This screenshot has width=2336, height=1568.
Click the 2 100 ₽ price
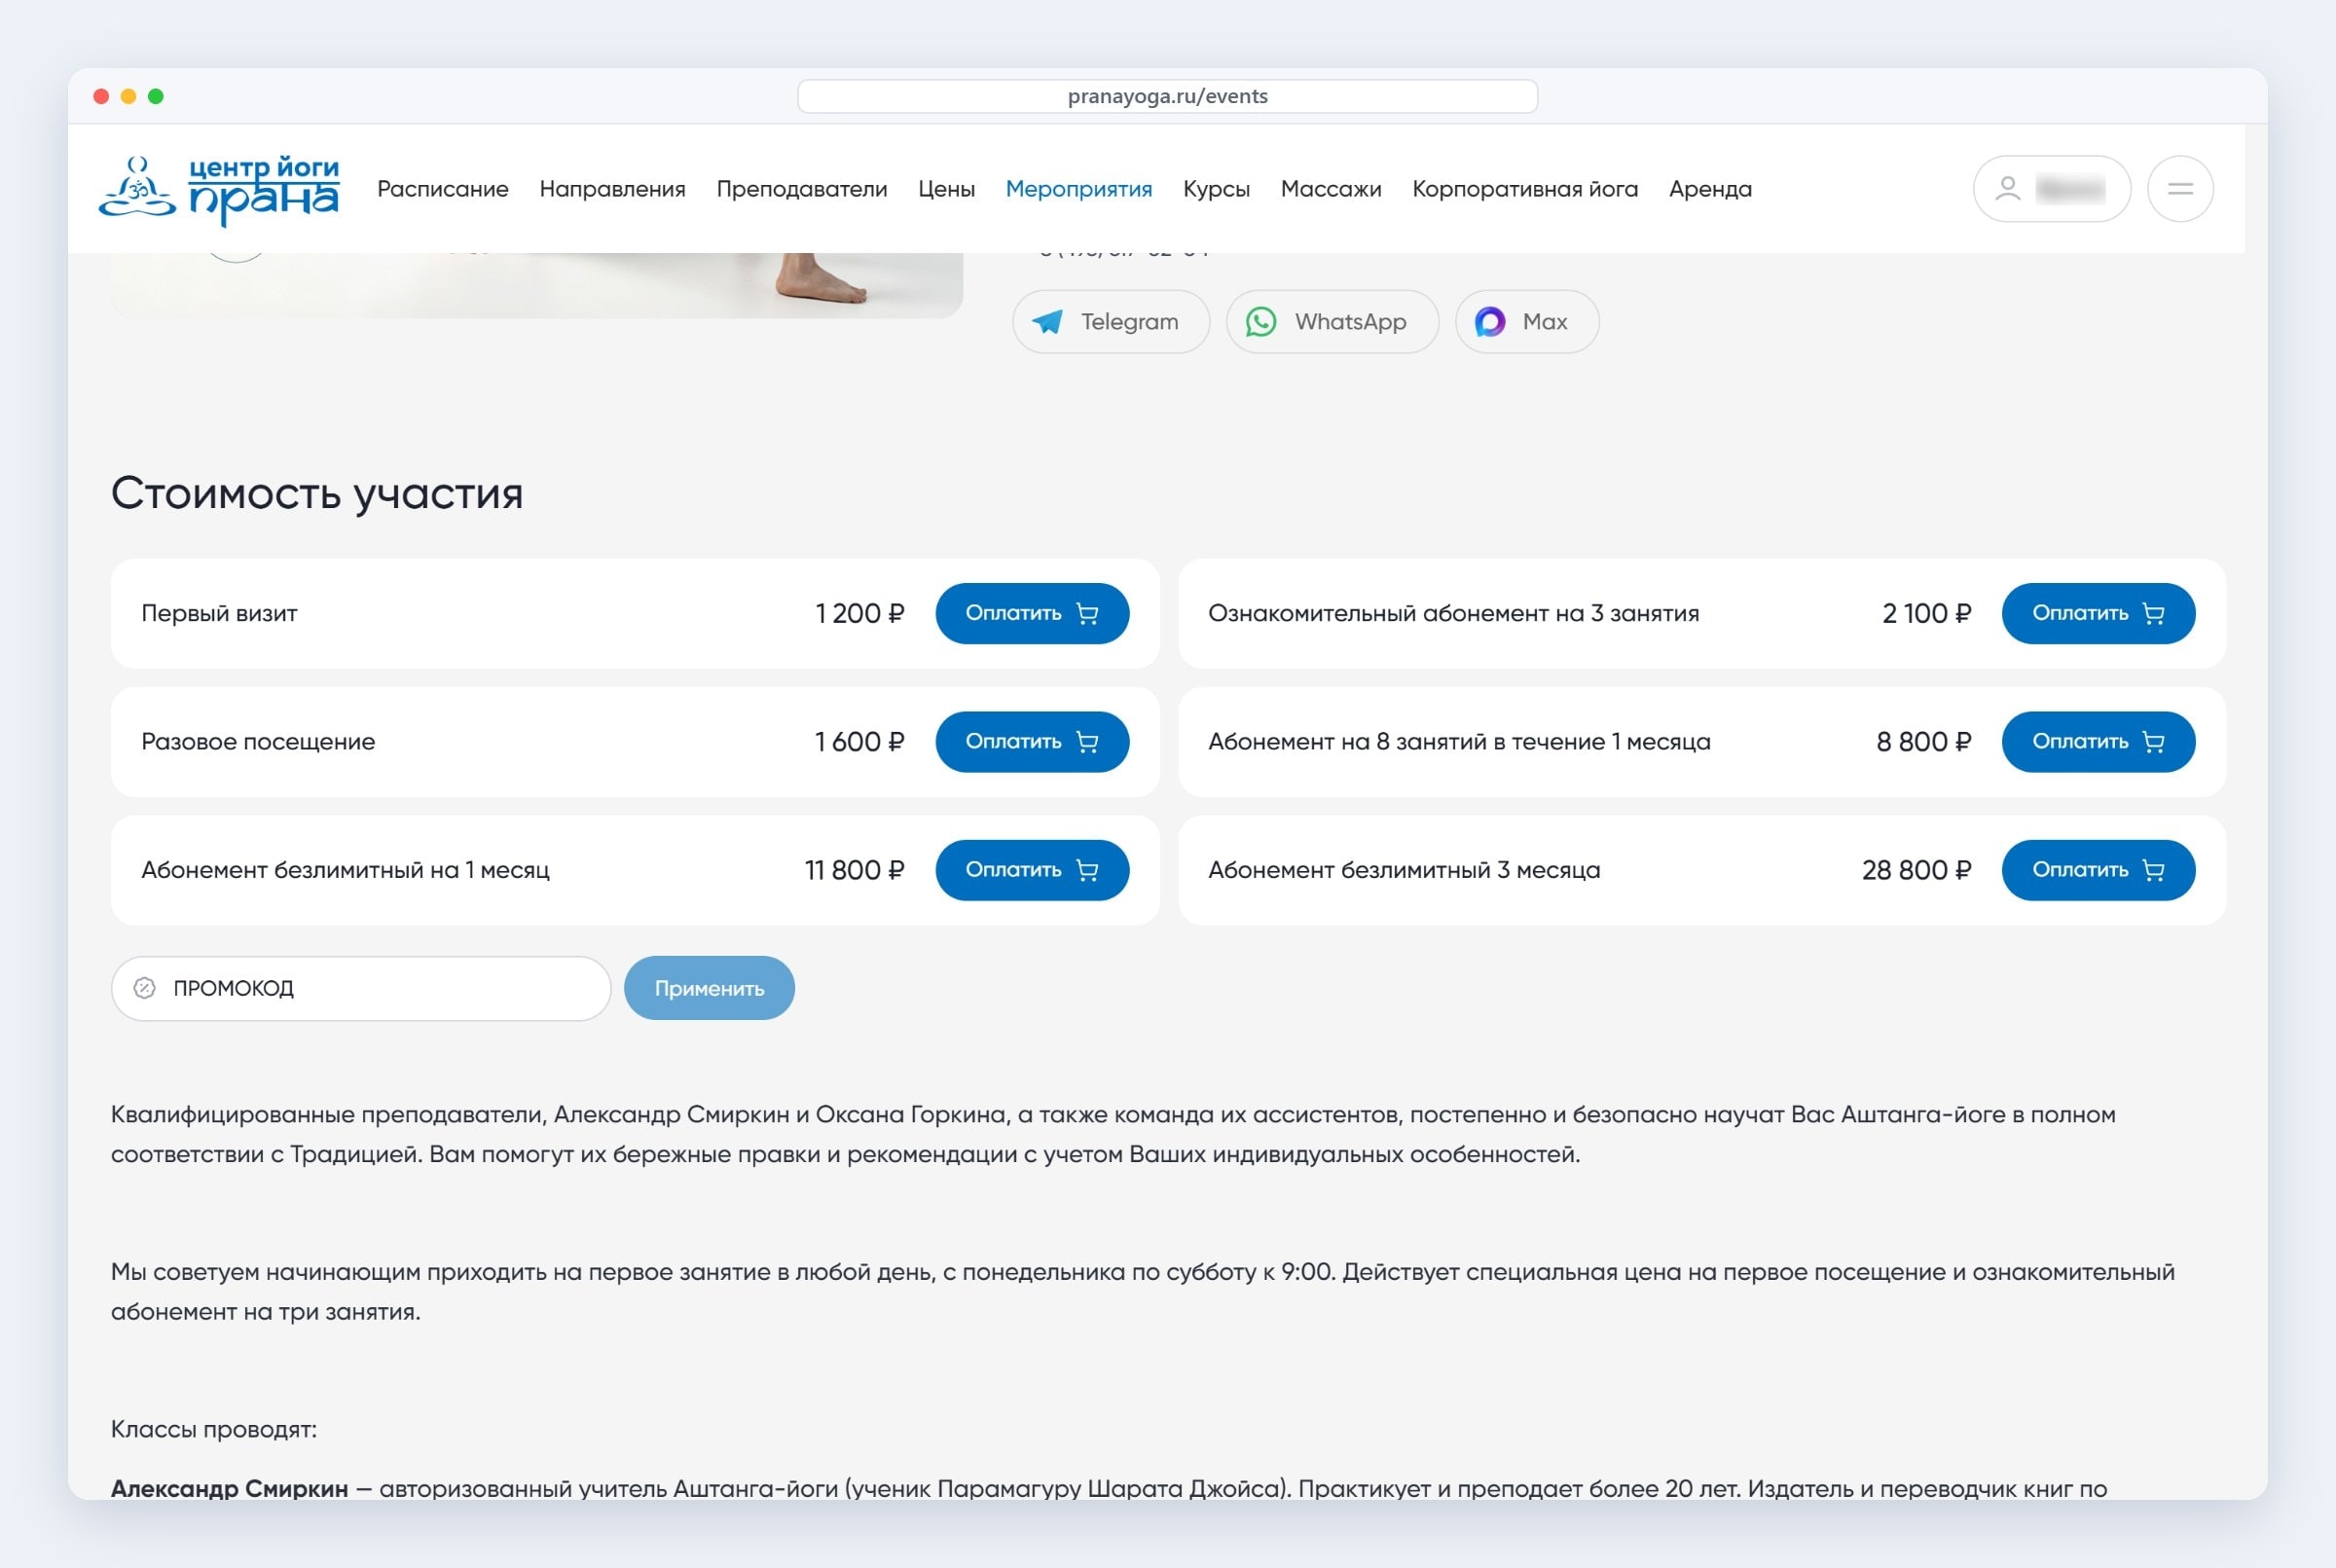[1927, 613]
